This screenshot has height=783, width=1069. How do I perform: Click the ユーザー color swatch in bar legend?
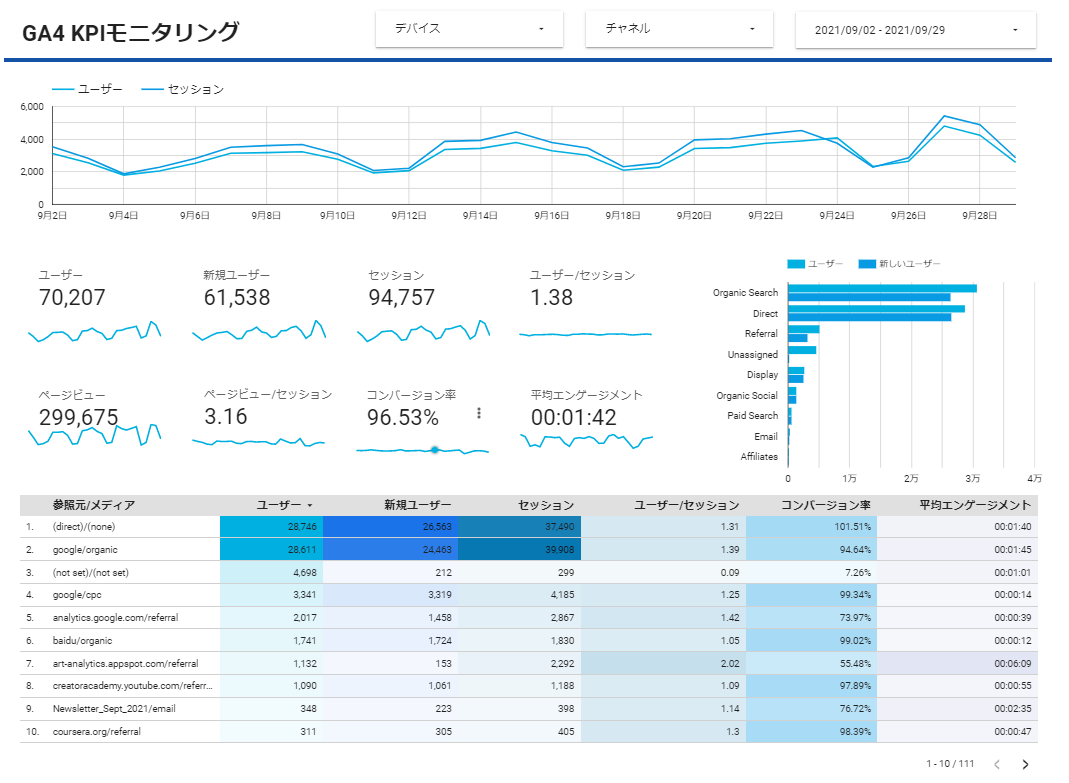(796, 264)
